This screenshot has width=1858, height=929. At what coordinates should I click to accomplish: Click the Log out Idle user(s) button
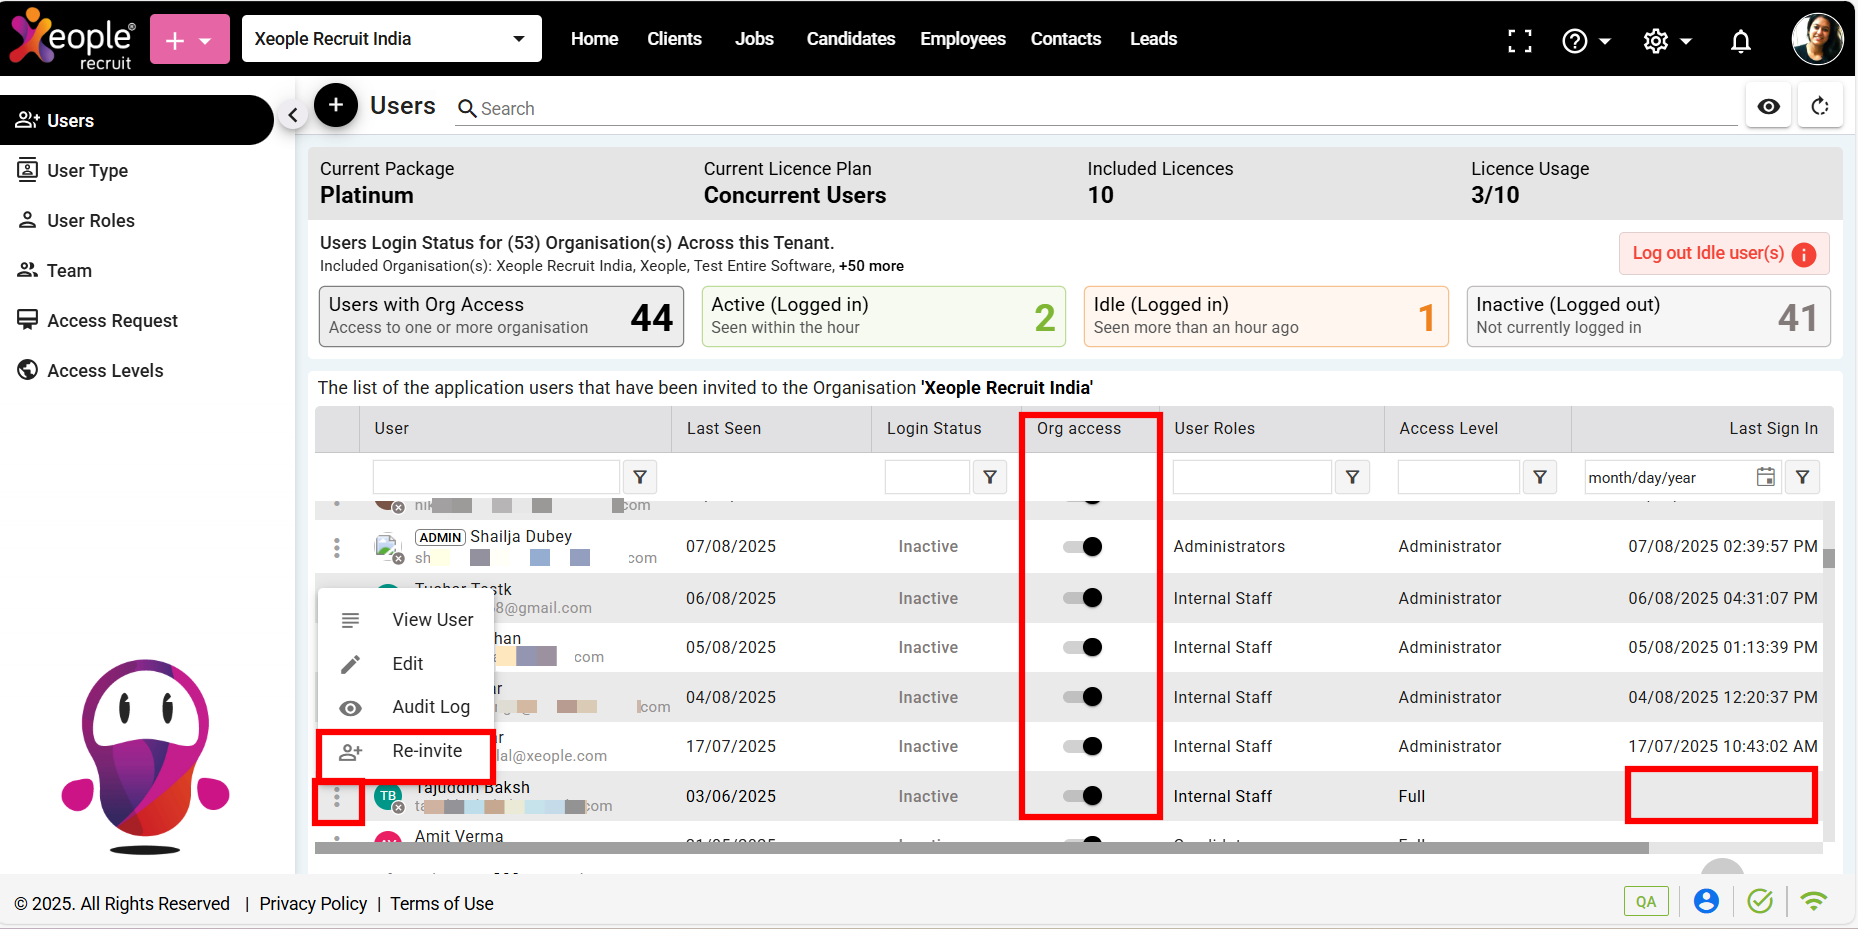1724,254
